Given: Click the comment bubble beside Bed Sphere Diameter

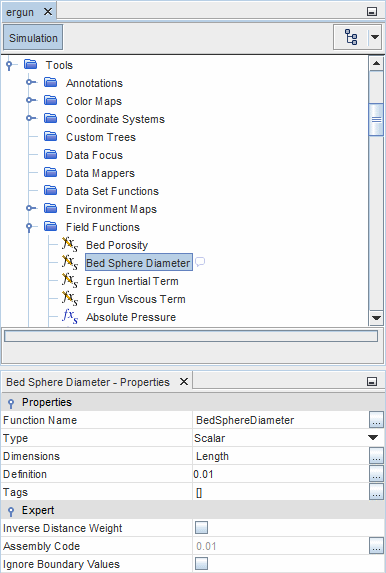Looking at the screenshot, I should click(x=200, y=262).
